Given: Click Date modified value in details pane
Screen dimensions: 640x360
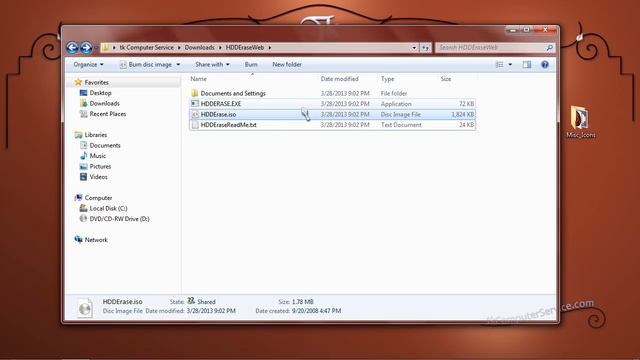Looking at the screenshot, I should click(211, 311).
